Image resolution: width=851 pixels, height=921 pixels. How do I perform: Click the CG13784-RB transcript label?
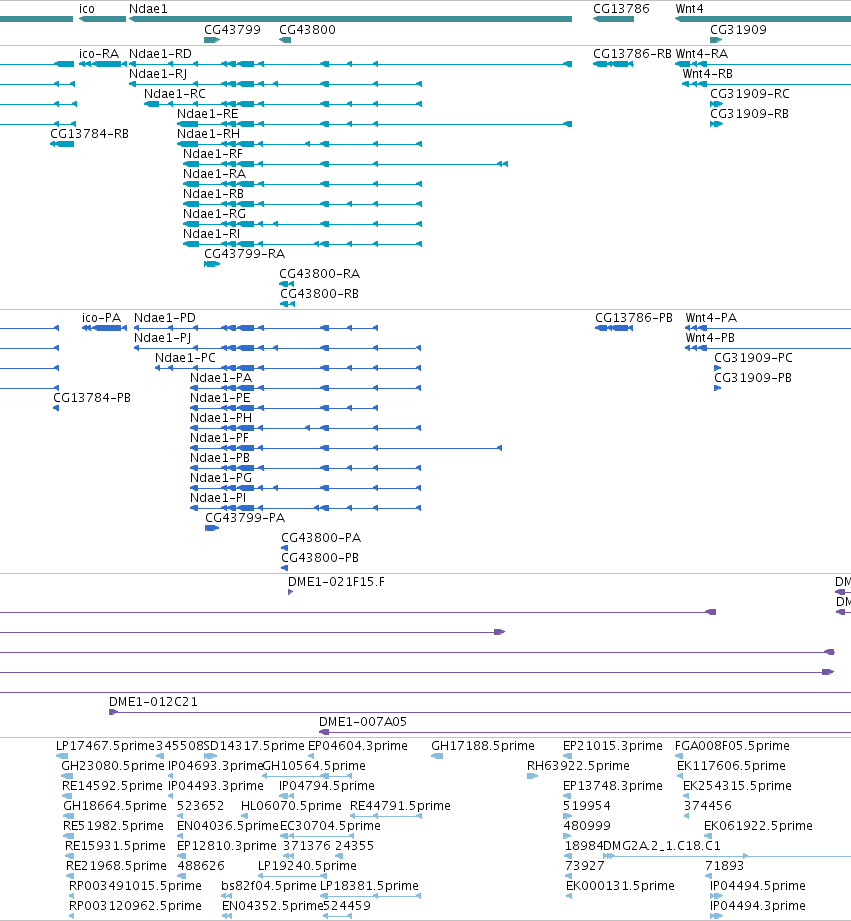89,133
